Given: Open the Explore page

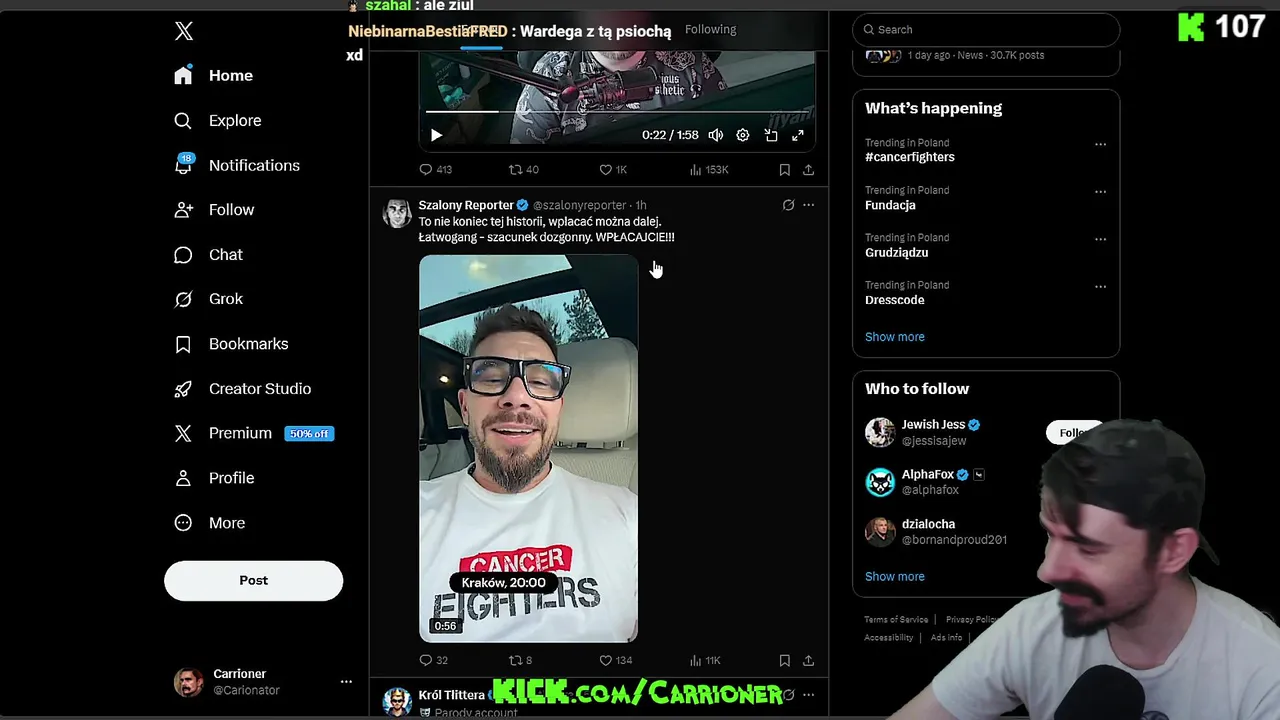Looking at the screenshot, I should pos(218,121).
